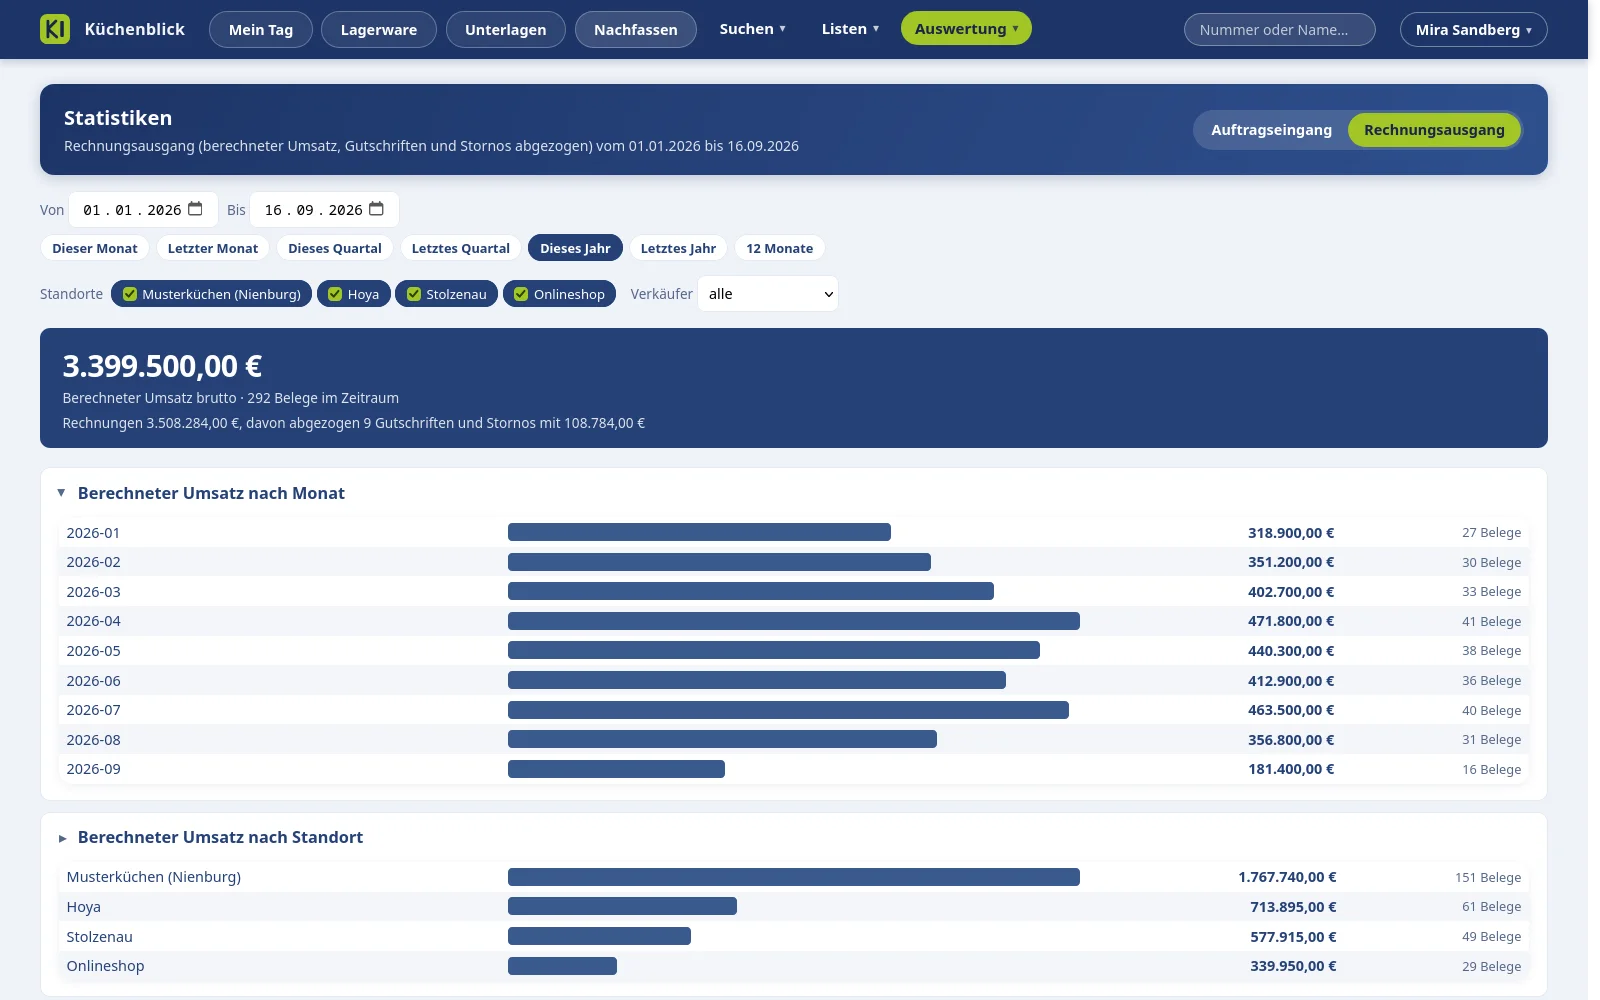Open the Unterlagen page
This screenshot has height=1000, width=1600.
[x=506, y=30]
